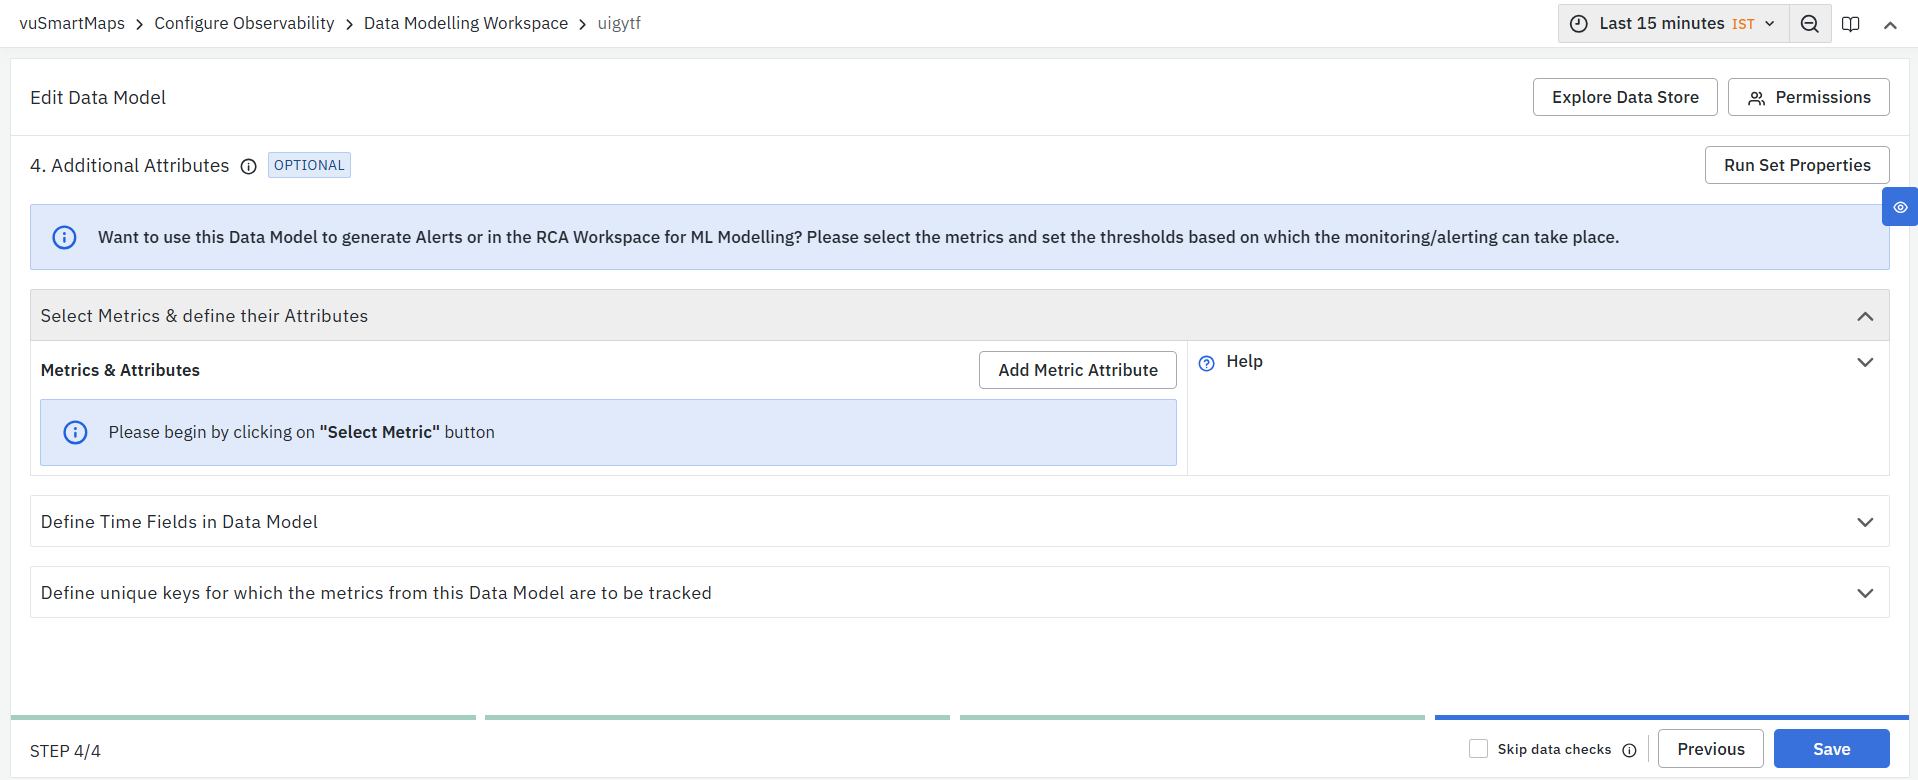Click the info icon in the alerts banner
The width and height of the screenshot is (1918, 780).
click(x=64, y=237)
